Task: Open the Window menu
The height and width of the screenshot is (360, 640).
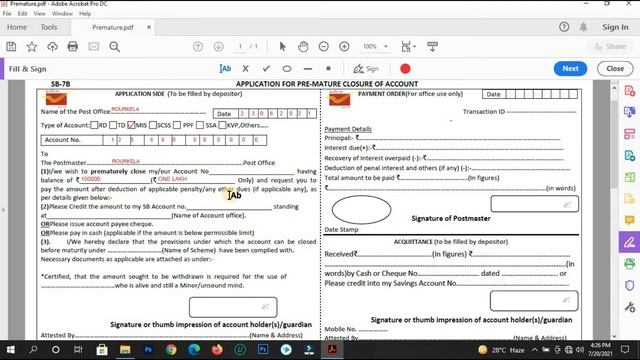Action: click(62, 13)
